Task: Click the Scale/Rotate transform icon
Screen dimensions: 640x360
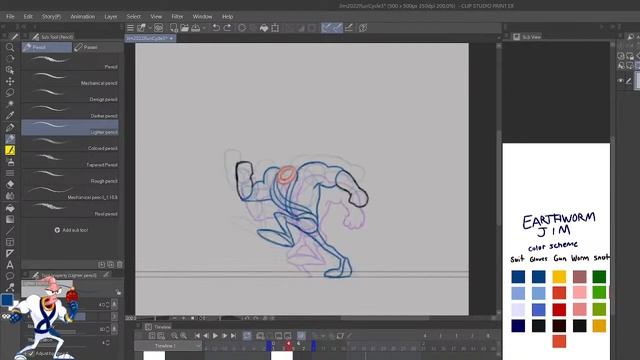Action: 275,28
